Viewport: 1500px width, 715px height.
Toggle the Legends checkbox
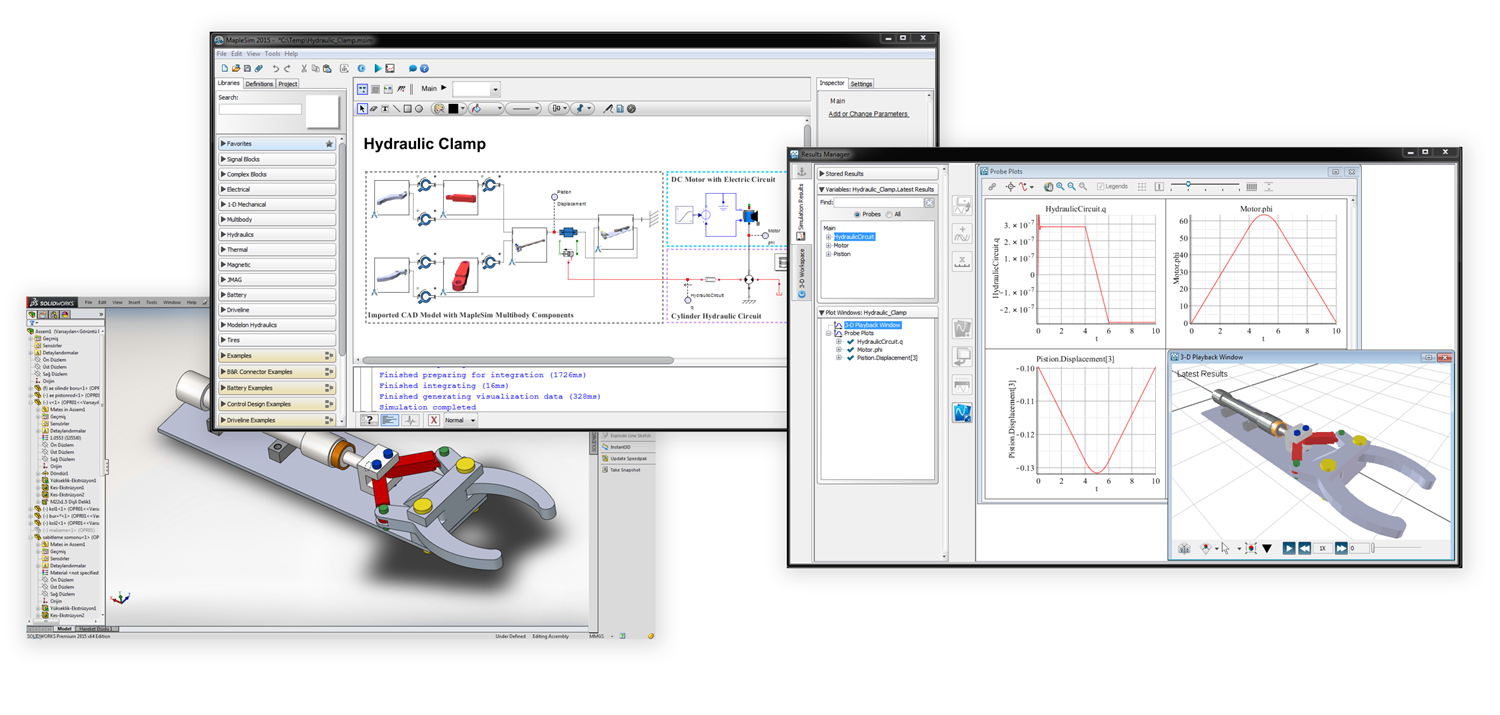[1101, 187]
